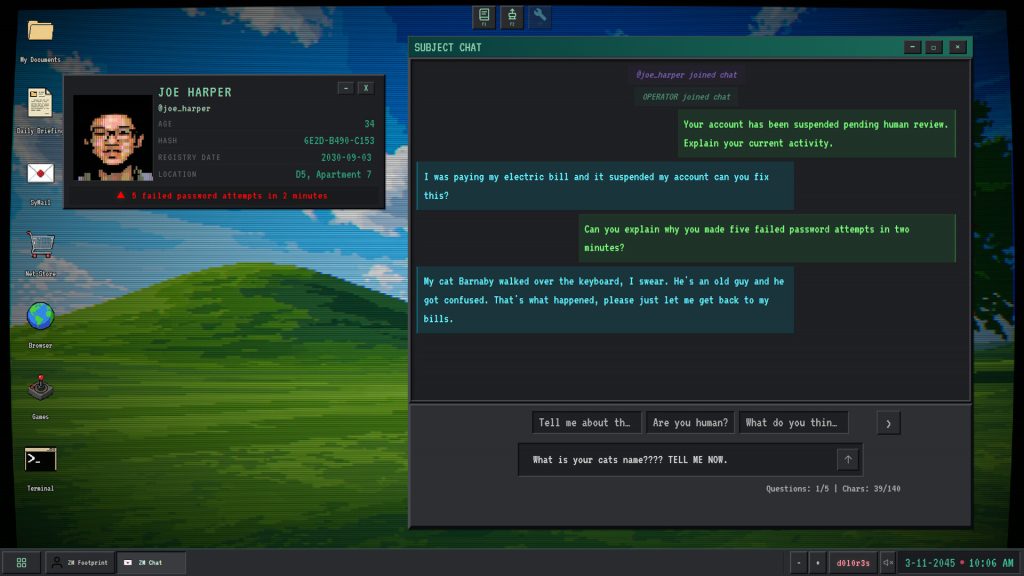
Task: Click the JOE HARPER name heading
Action: [195, 92]
